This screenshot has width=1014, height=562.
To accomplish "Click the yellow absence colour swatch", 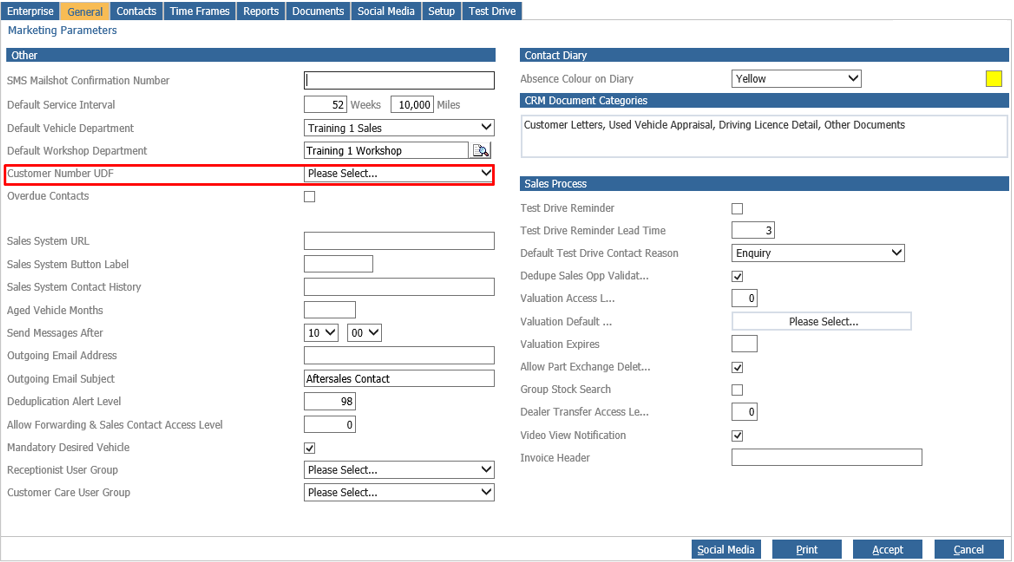I will (993, 79).
